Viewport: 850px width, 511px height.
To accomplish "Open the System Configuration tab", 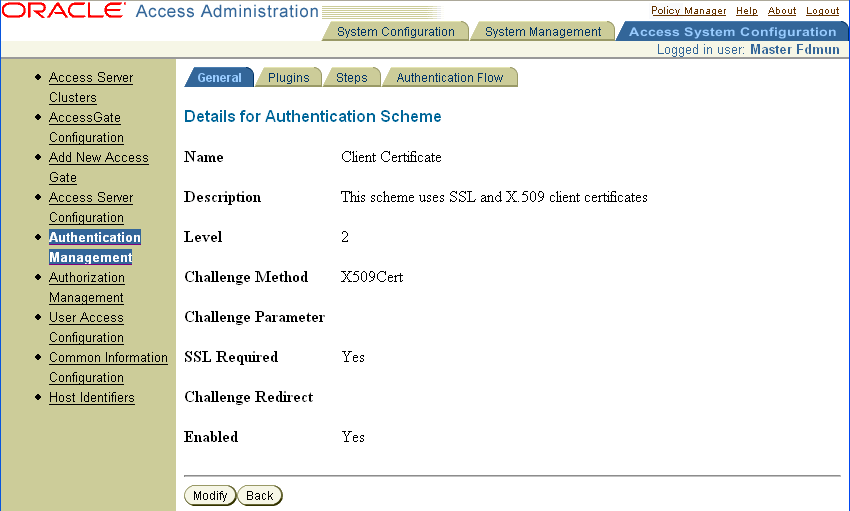I will click(x=396, y=31).
